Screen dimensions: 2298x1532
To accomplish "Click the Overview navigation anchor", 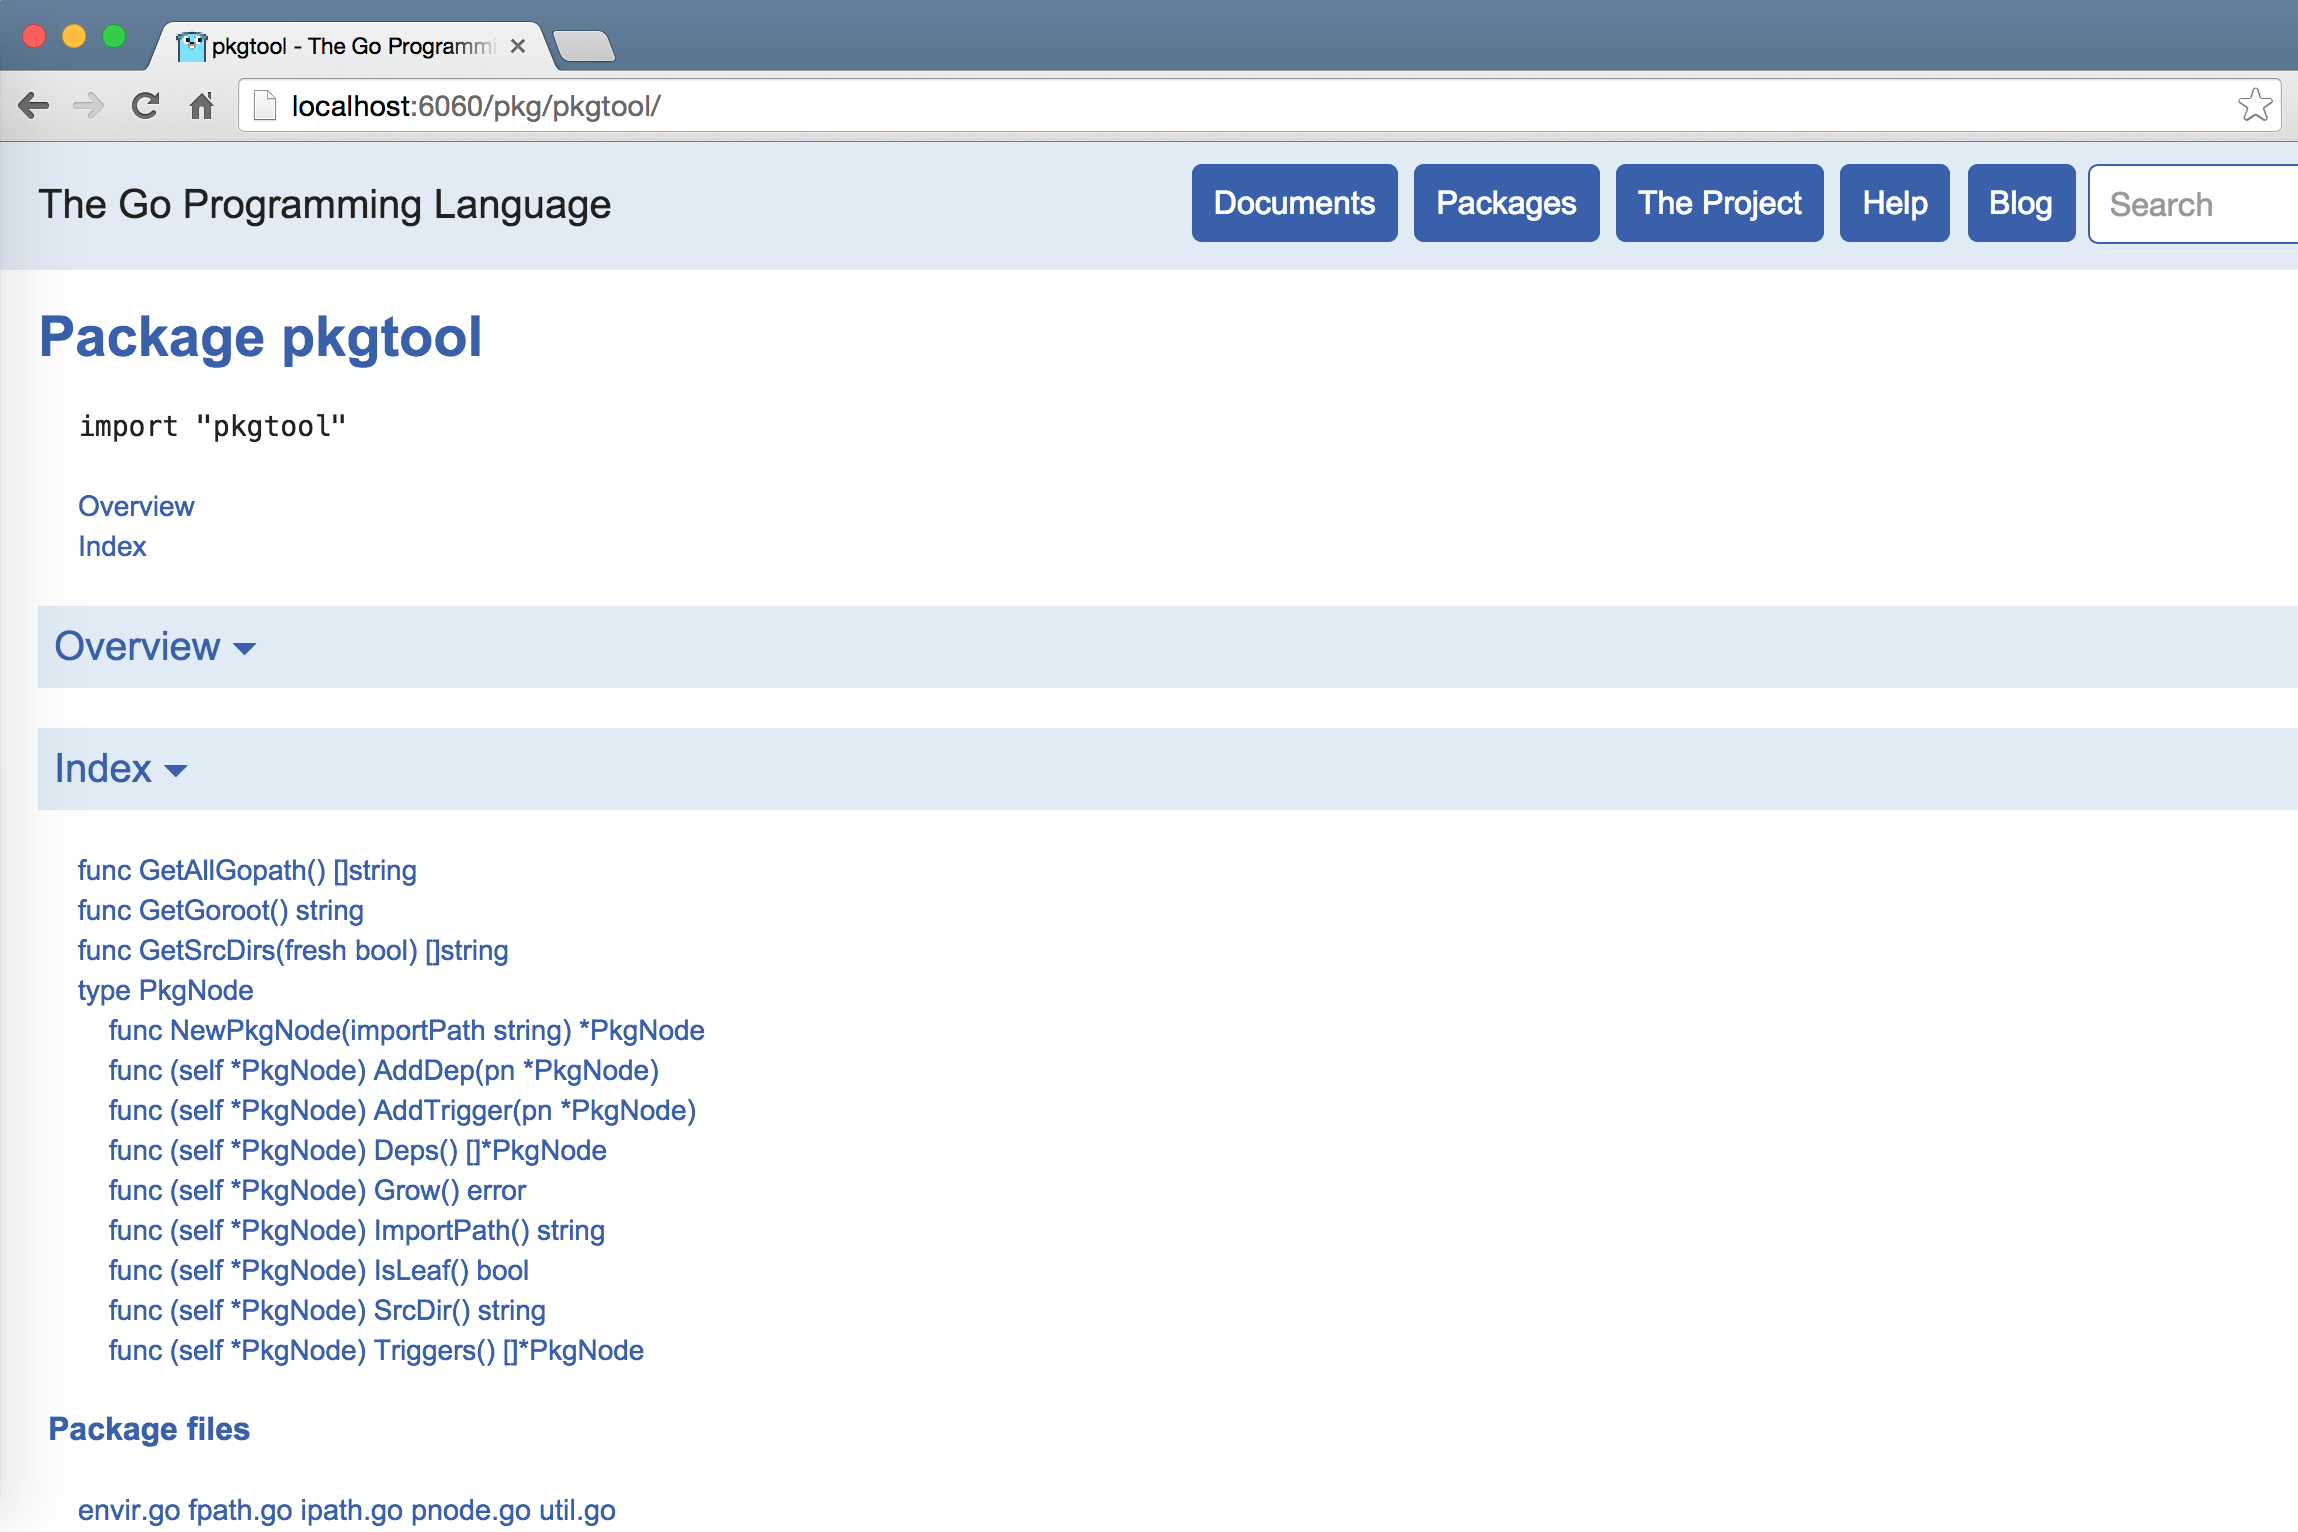I will (135, 506).
